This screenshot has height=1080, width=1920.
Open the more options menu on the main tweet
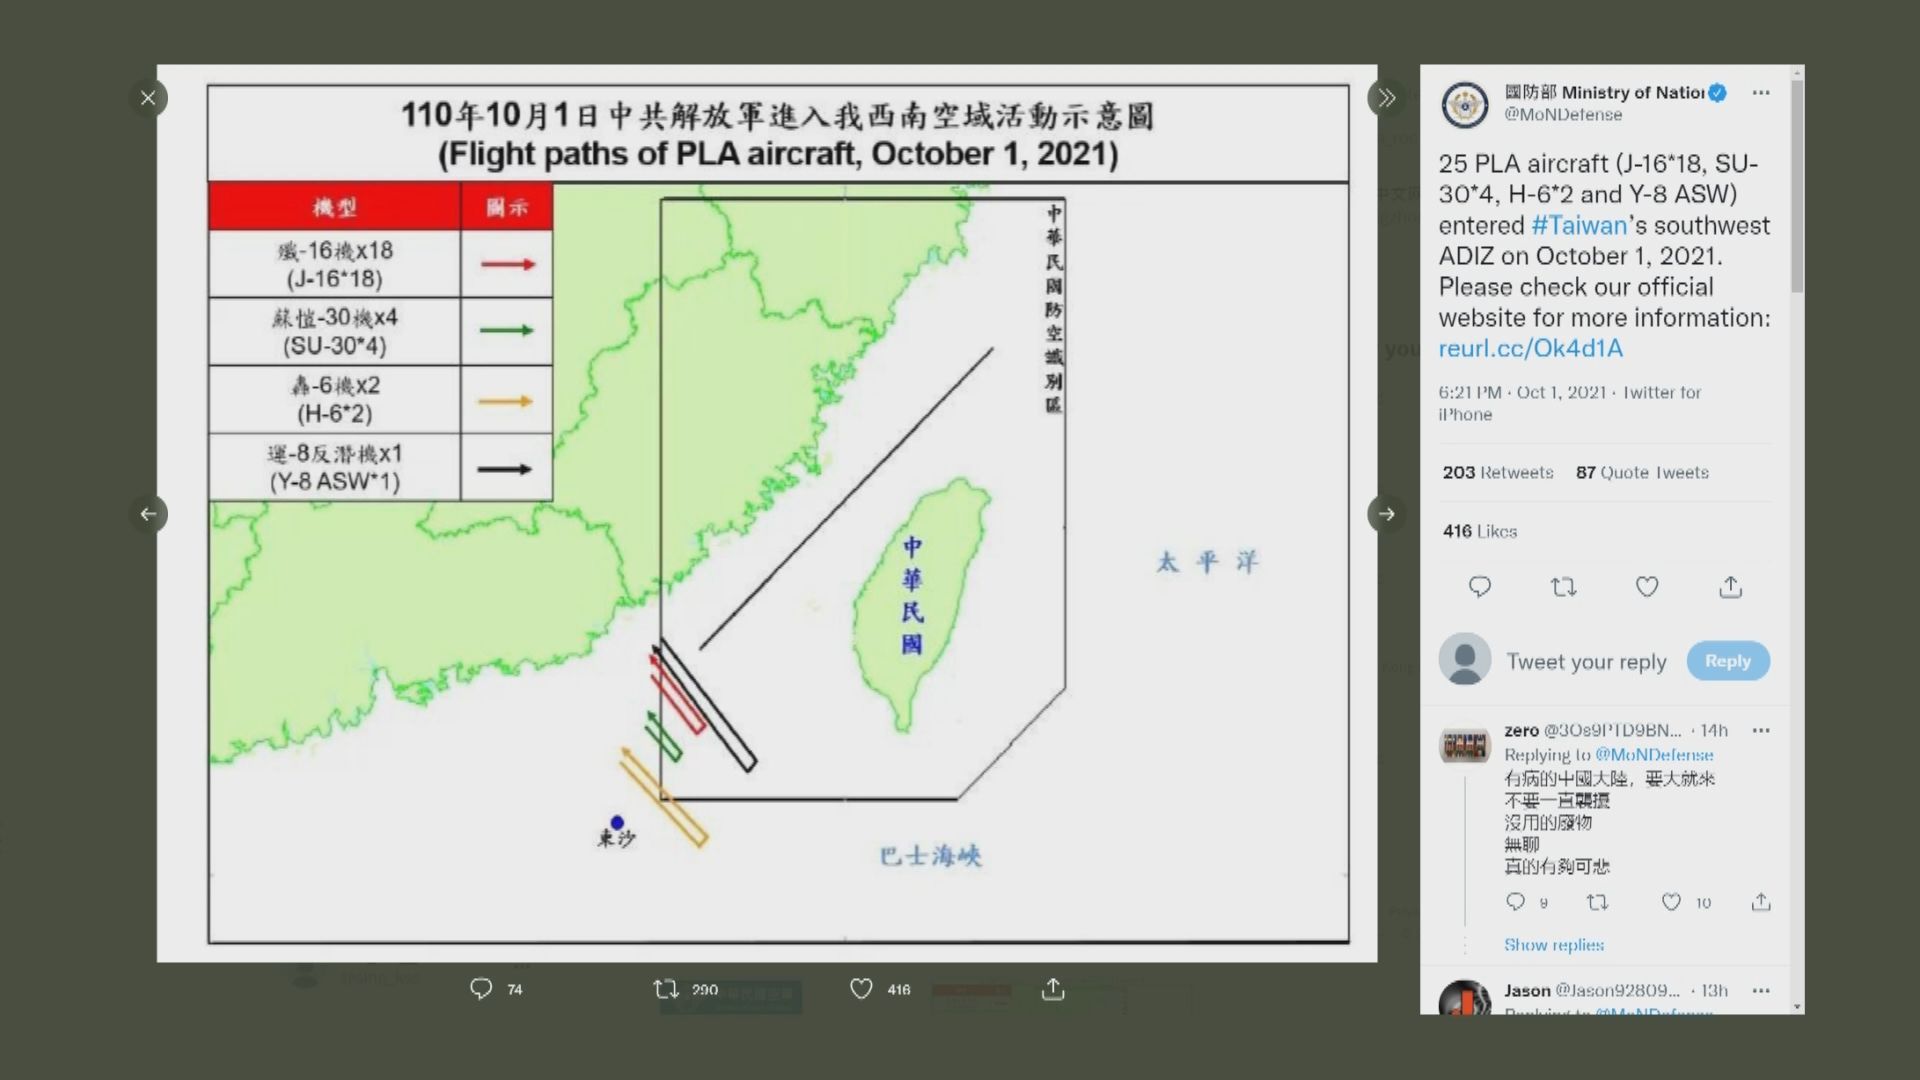pos(1760,92)
